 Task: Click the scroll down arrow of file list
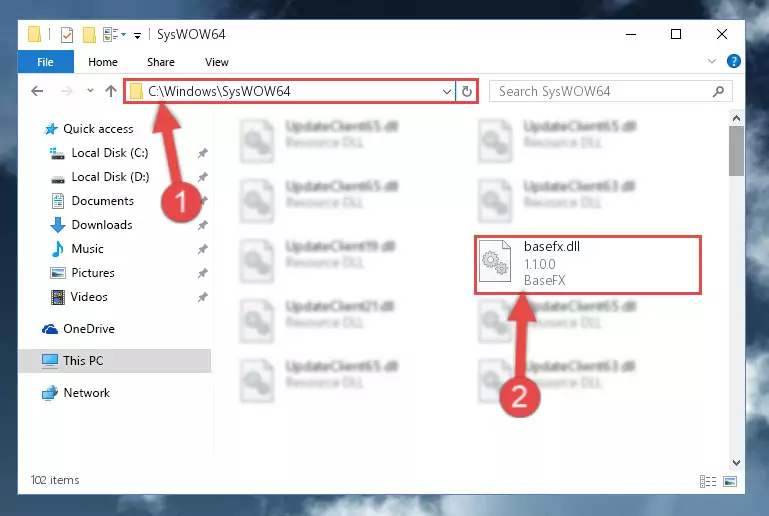(736, 463)
